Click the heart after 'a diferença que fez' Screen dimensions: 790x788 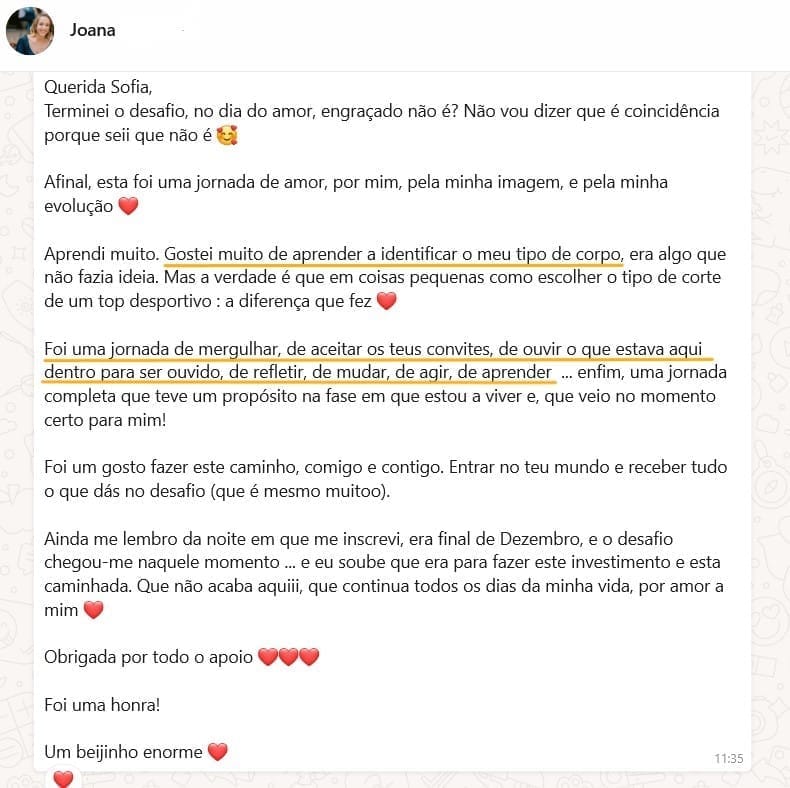(x=386, y=301)
